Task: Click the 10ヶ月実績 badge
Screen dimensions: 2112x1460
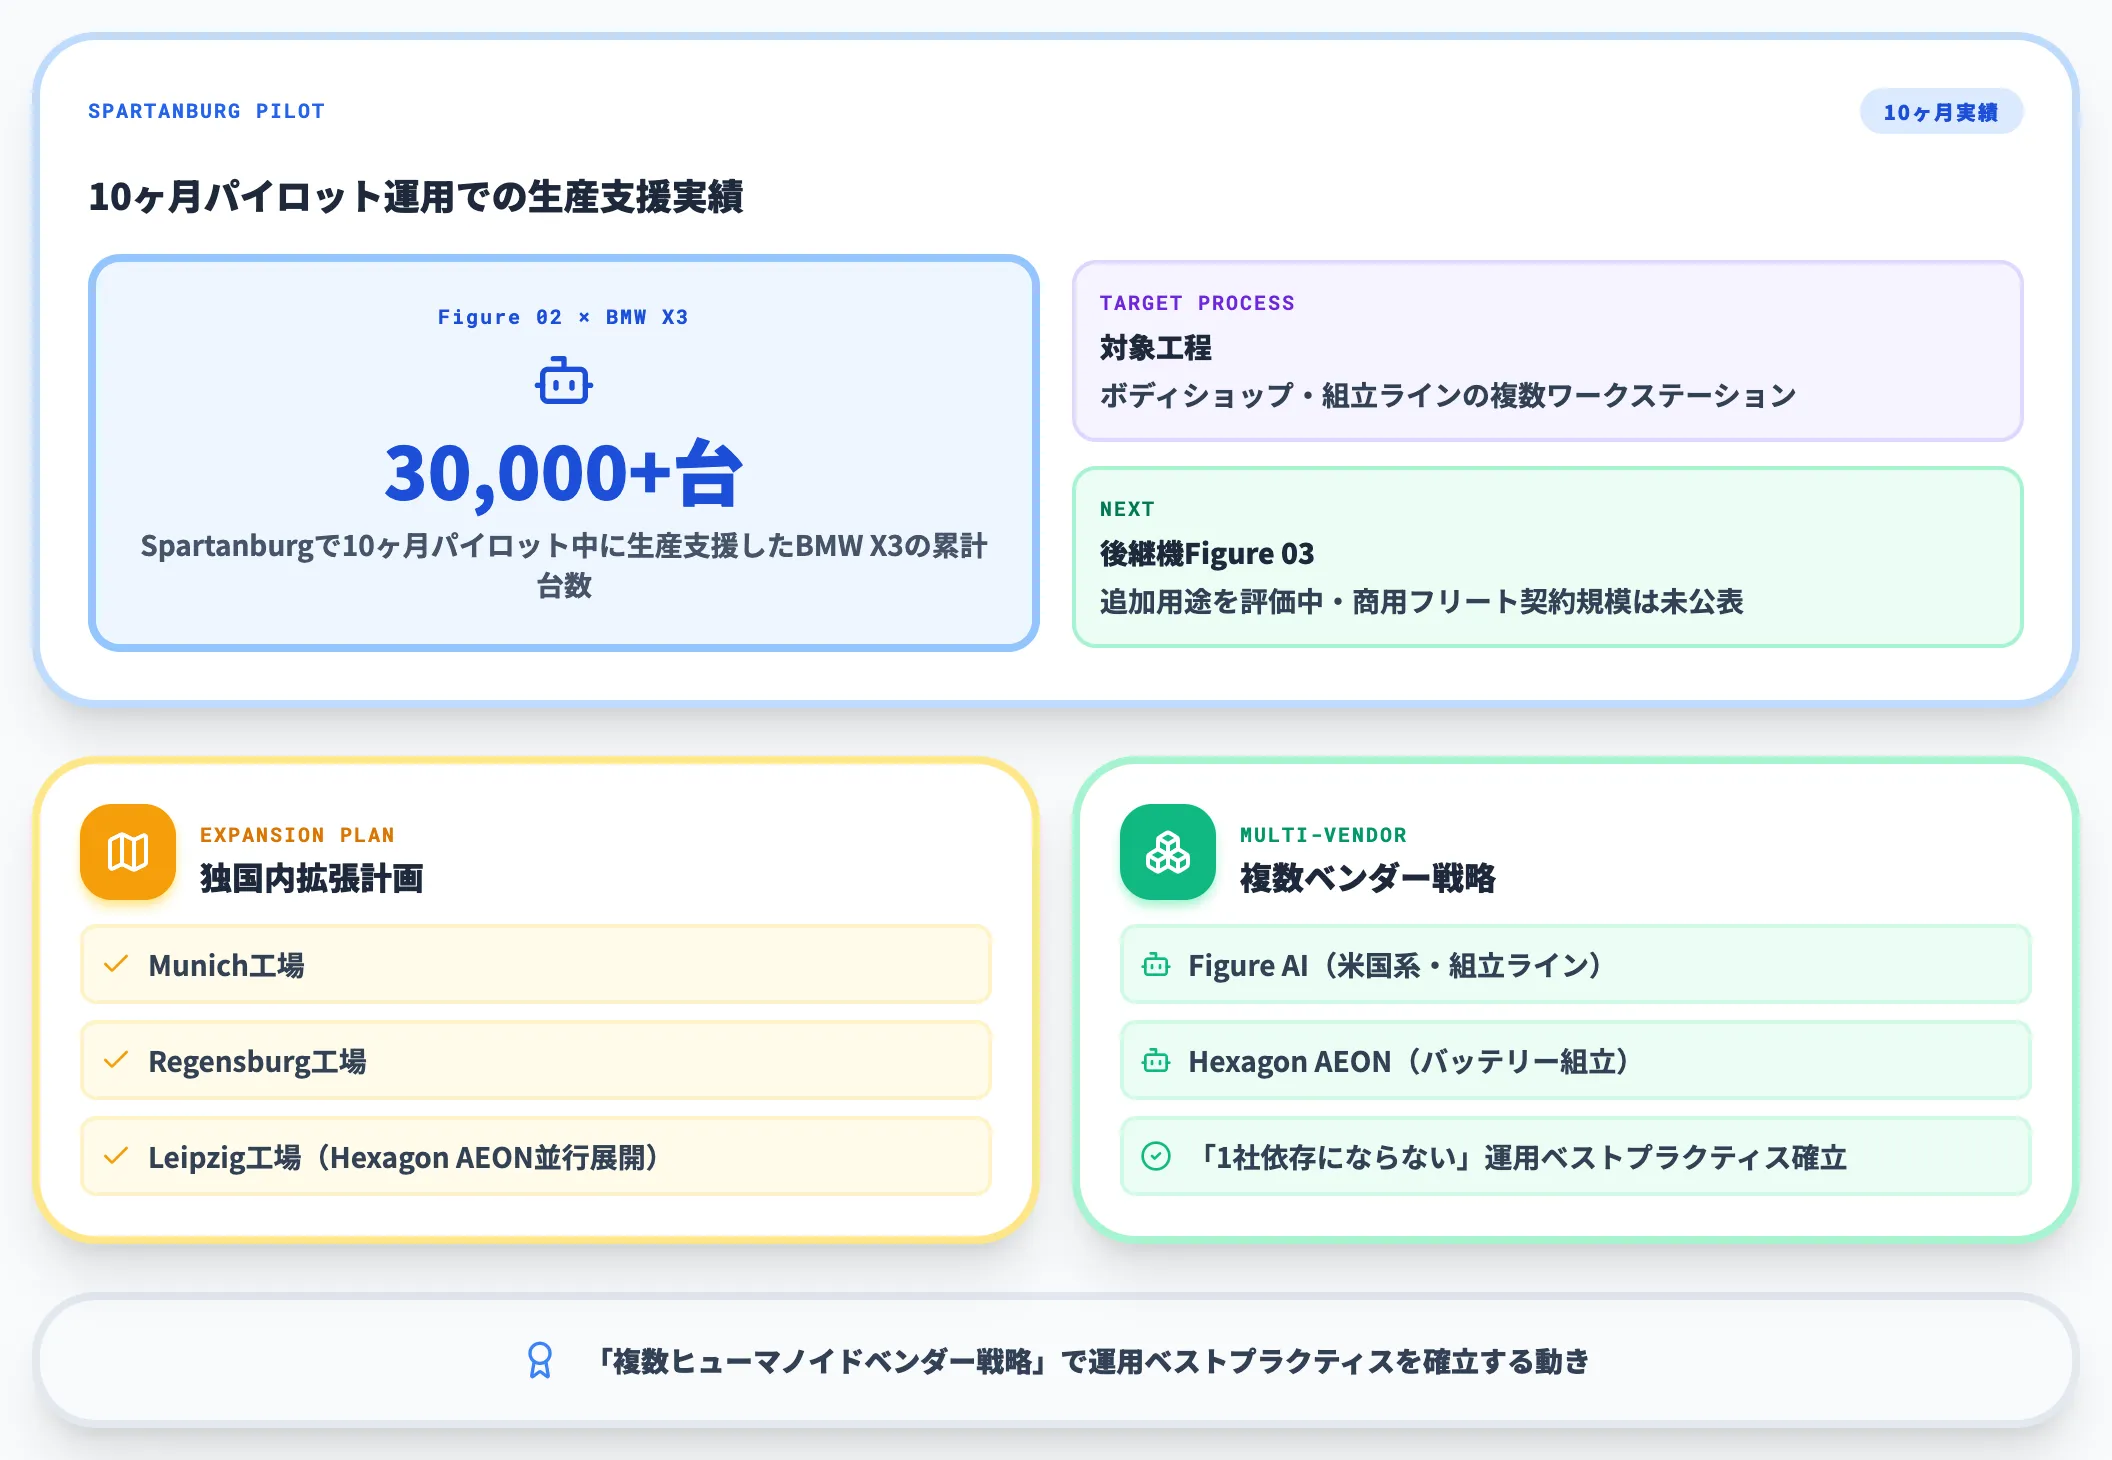Action: point(1941,112)
